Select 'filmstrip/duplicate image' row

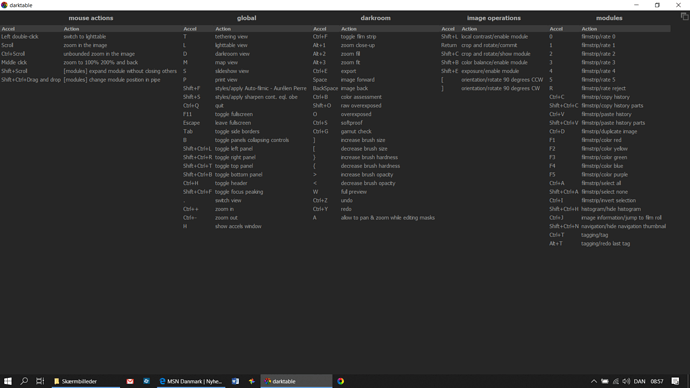(609, 131)
